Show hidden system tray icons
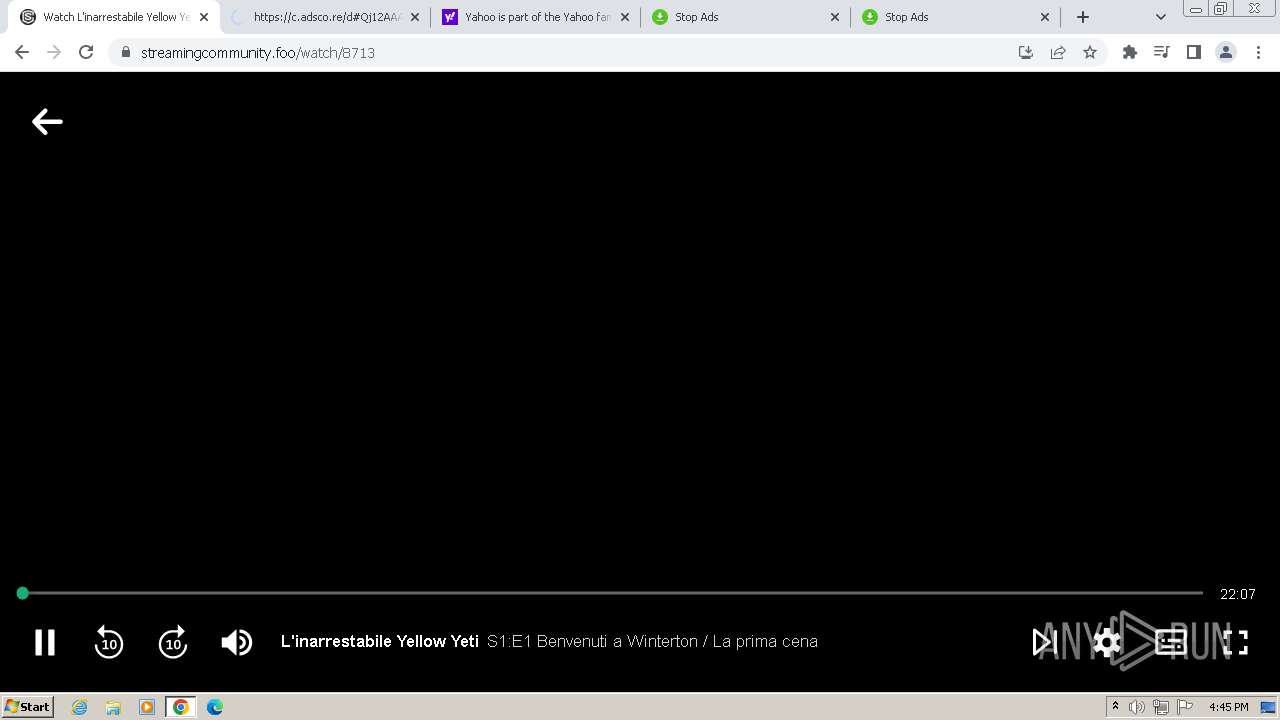 pyautogui.click(x=1115, y=707)
